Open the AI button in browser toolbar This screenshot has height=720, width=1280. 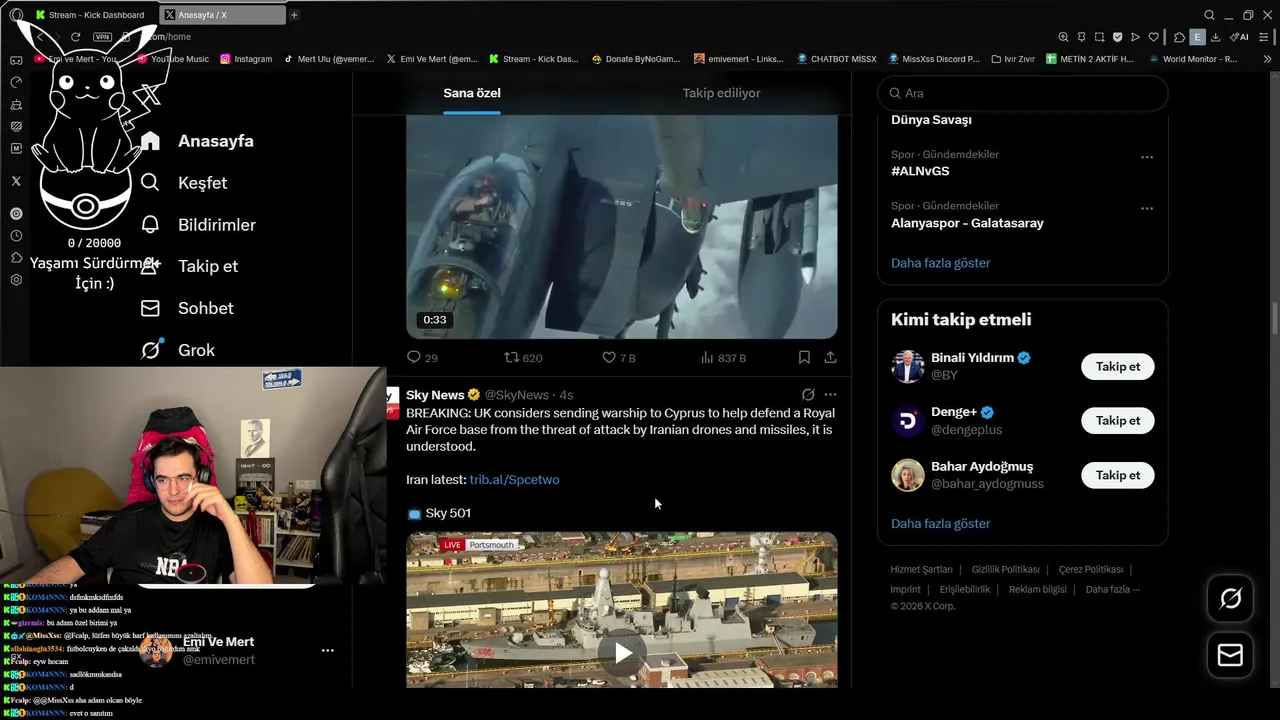(1239, 37)
